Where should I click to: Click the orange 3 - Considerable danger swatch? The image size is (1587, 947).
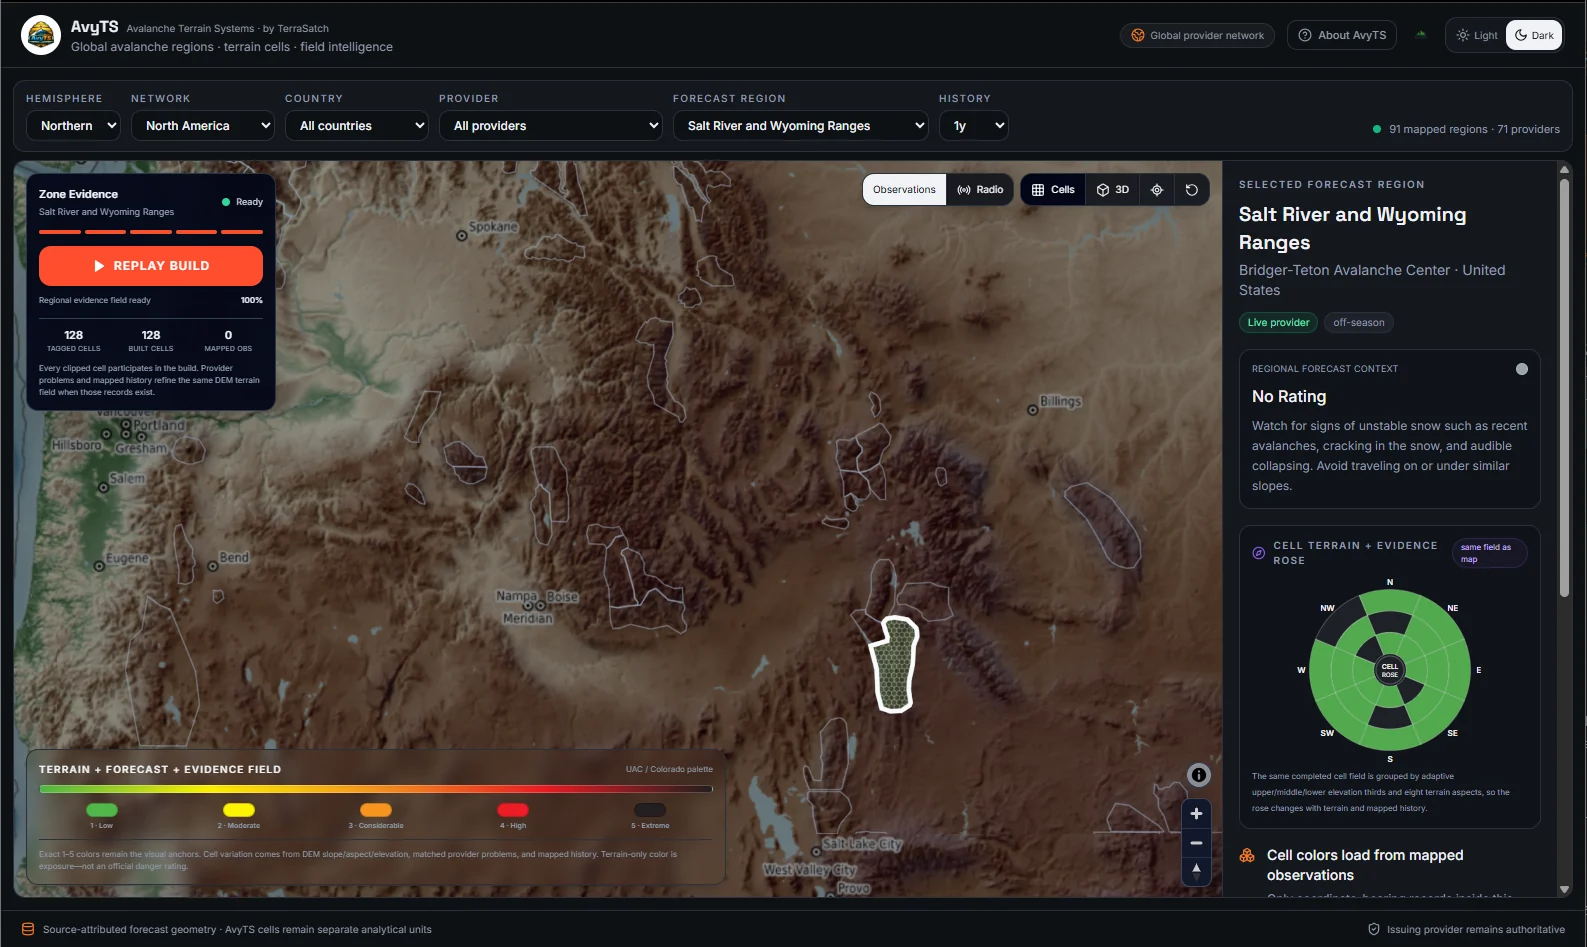pos(376,810)
